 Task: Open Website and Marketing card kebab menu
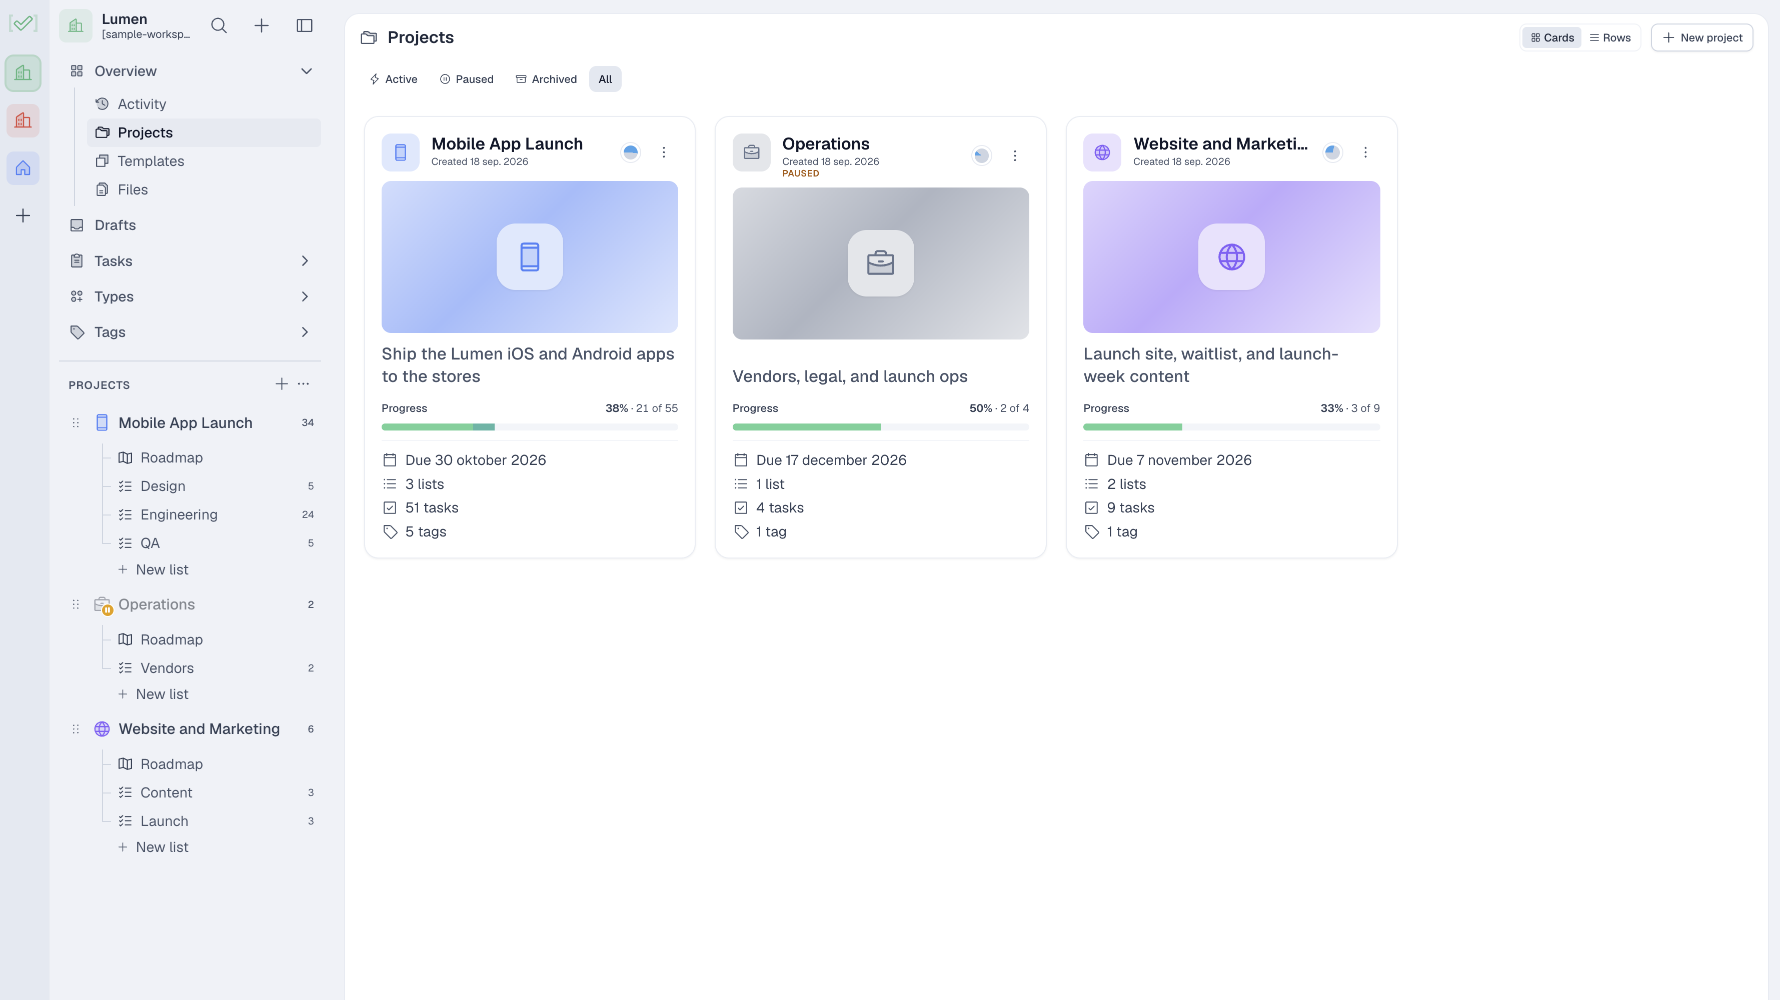pyautogui.click(x=1366, y=152)
